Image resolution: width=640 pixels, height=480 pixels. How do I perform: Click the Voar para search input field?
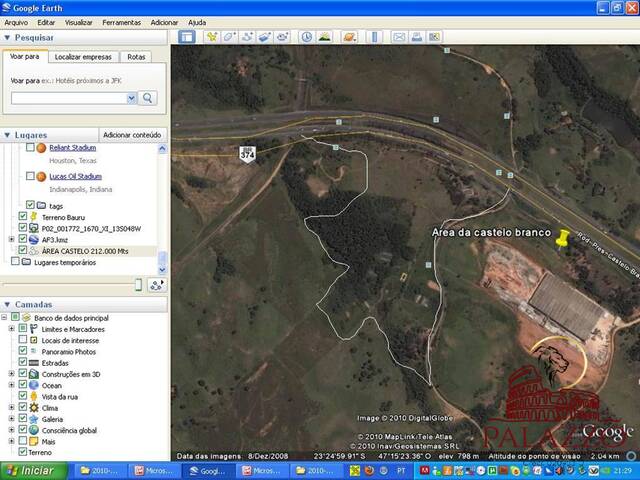[x=69, y=98]
